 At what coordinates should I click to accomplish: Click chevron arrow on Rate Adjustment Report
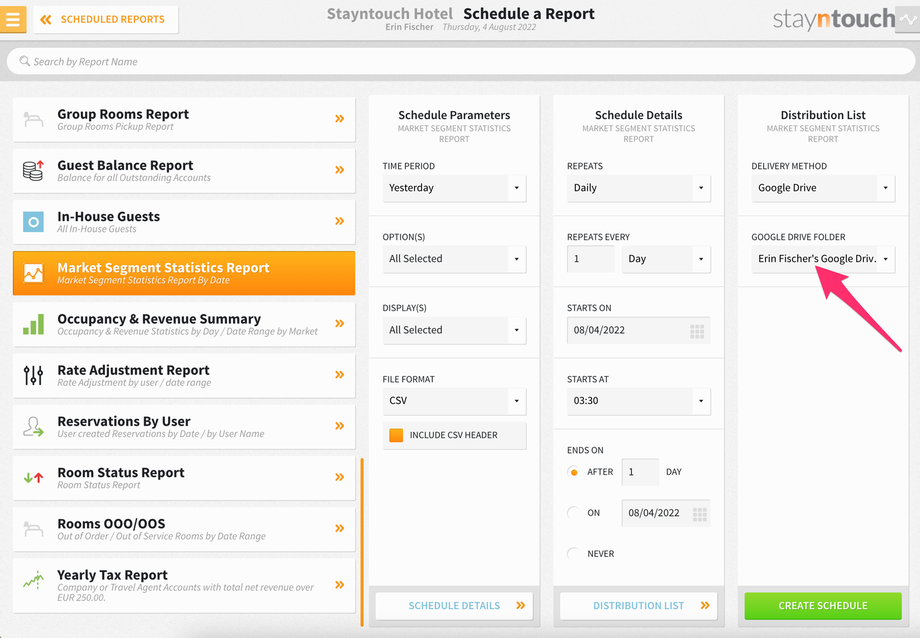339,374
